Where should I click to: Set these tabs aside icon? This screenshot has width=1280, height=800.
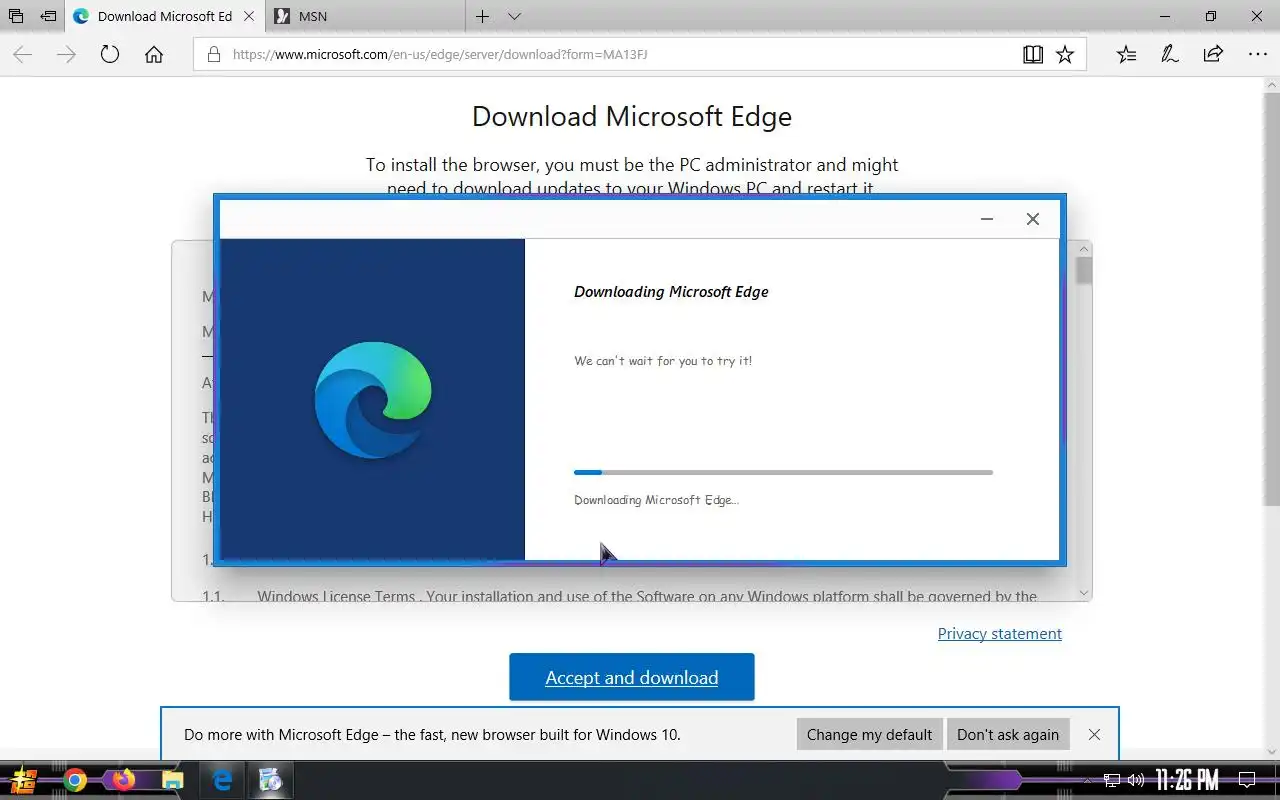coord(48,16)
